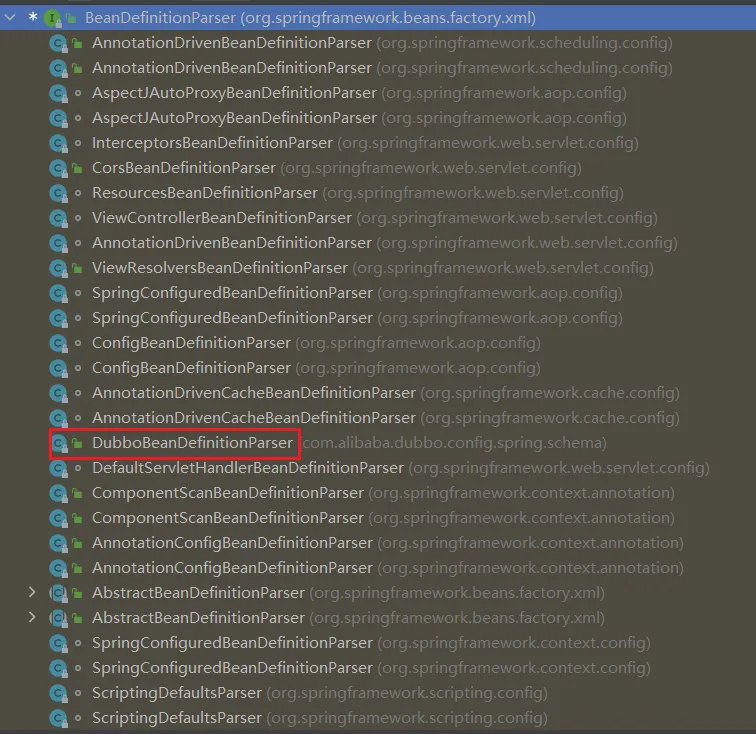This screenshot has height=734, width=756.
Task: Collapse the BeanDefinitionParser root node
Action: tap(11, 18)
